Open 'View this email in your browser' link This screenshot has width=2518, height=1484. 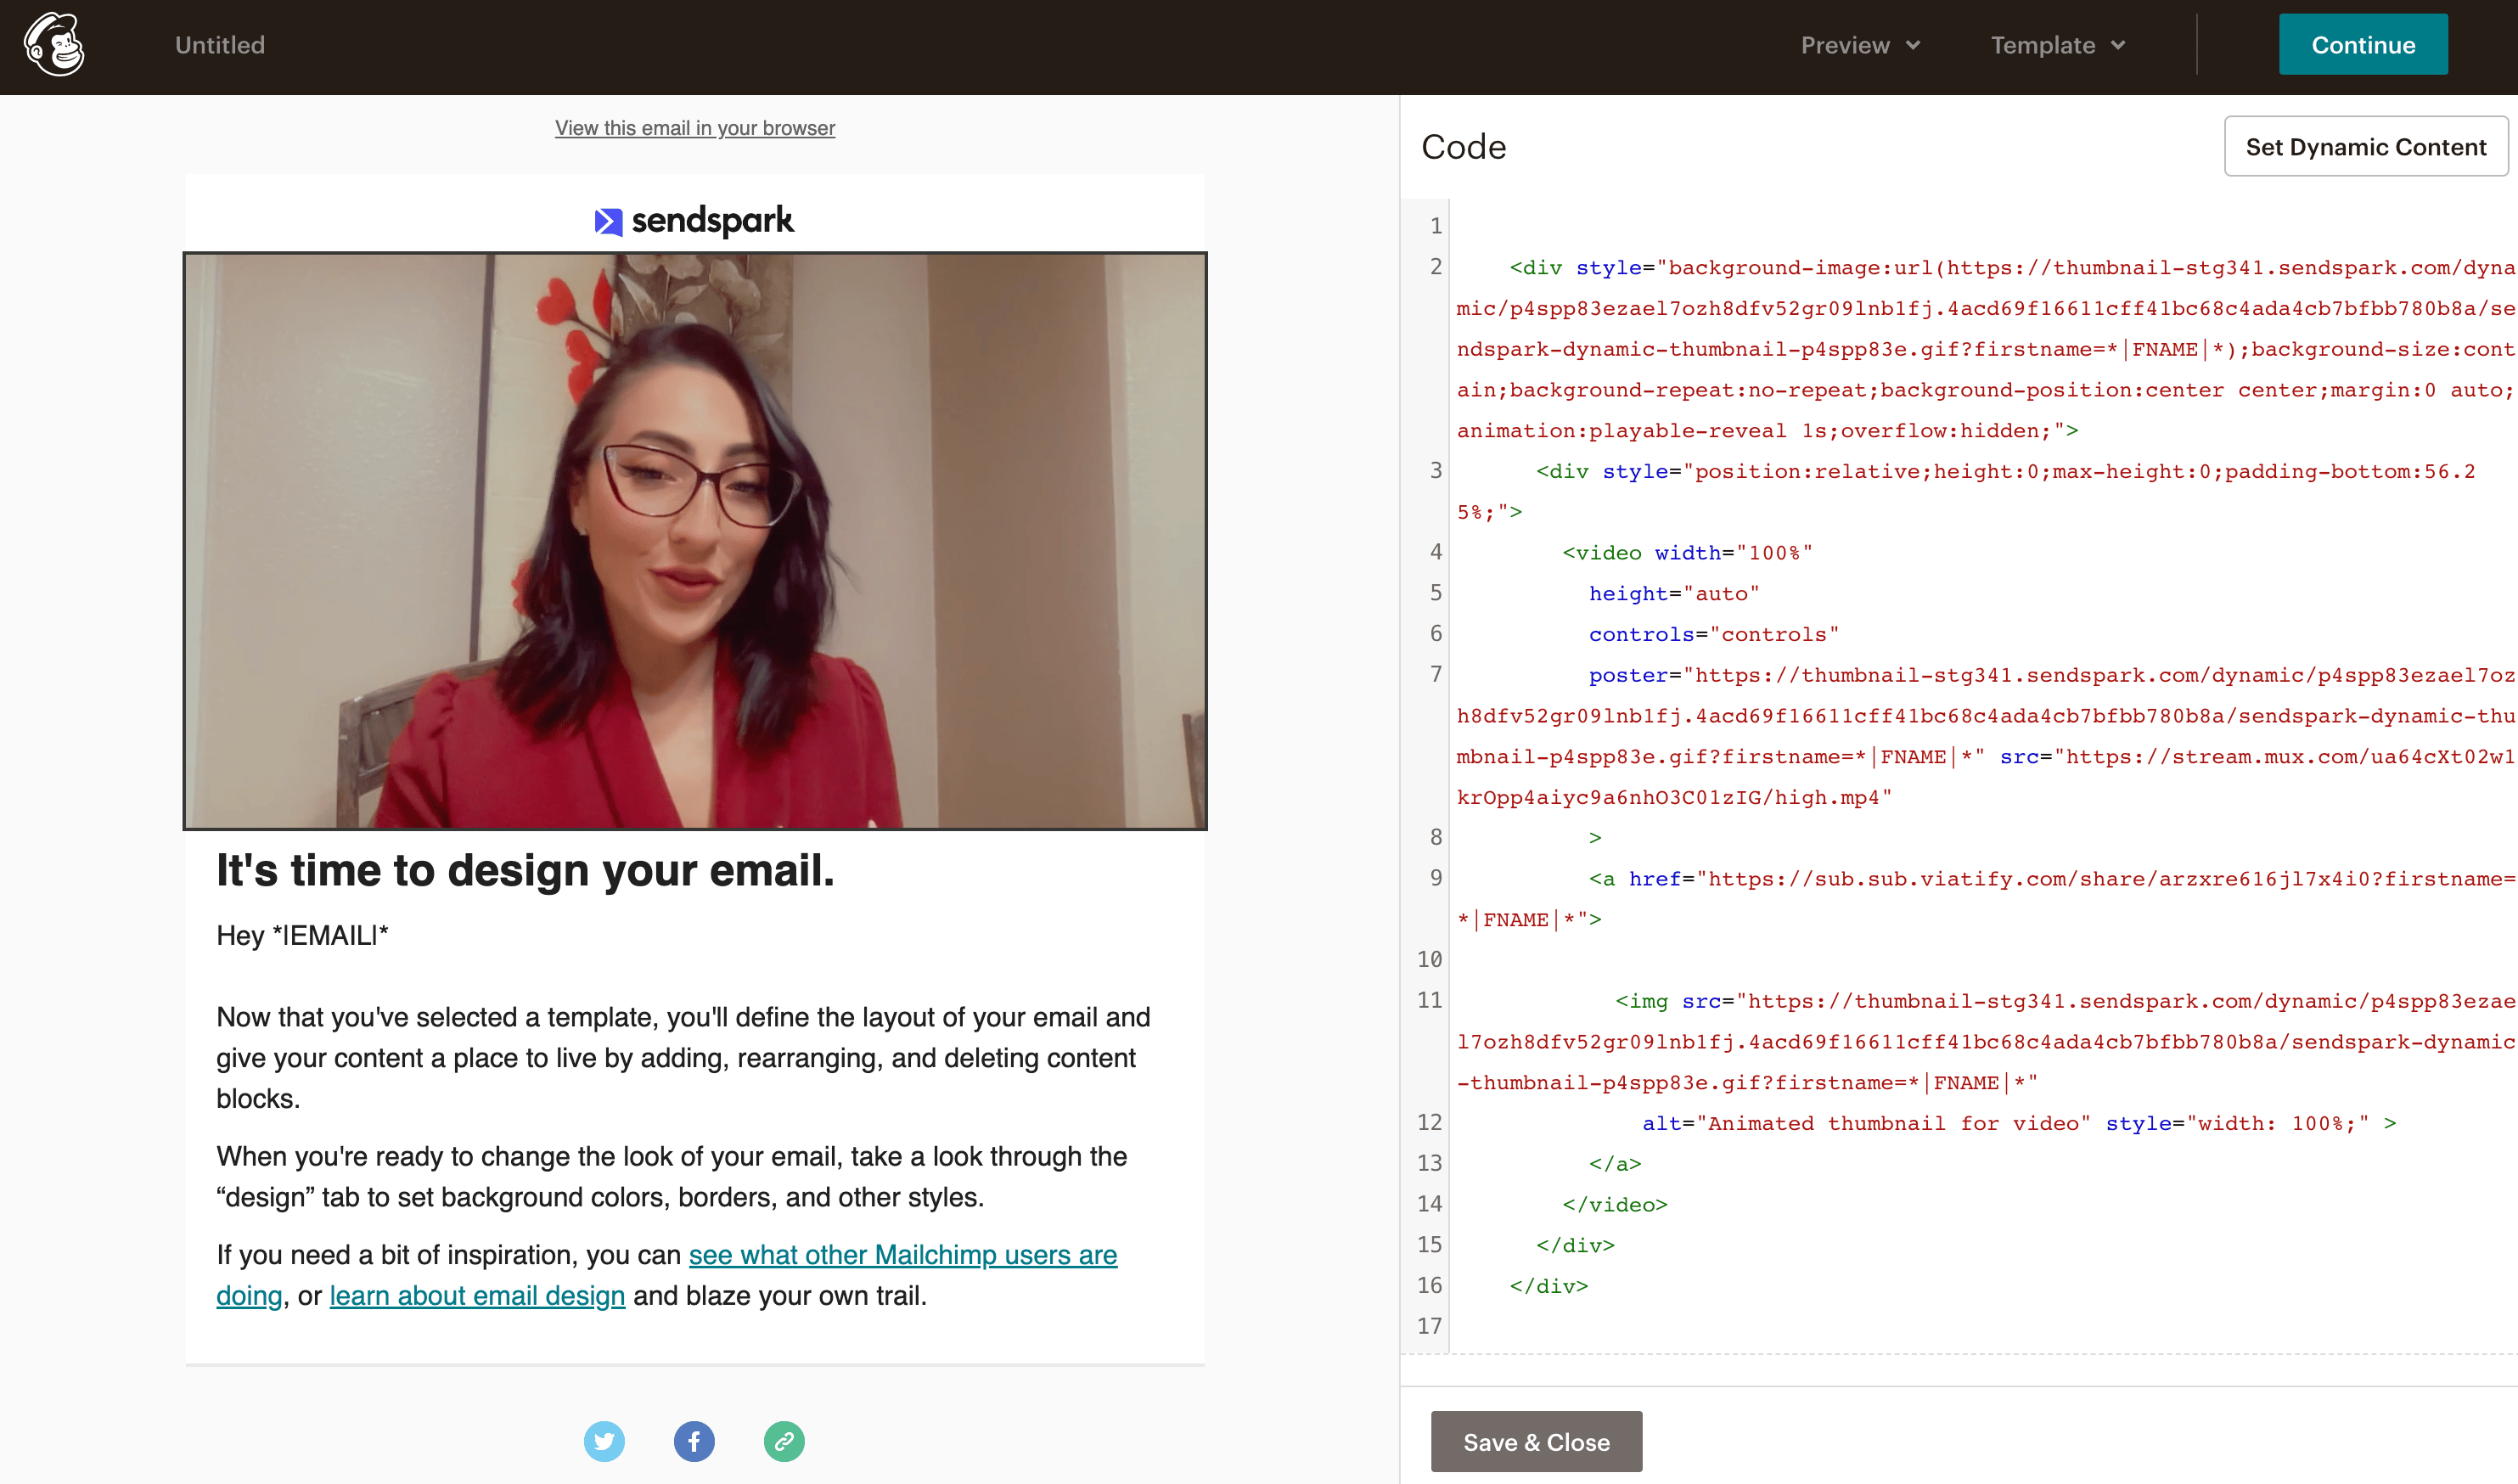(695, 128)
